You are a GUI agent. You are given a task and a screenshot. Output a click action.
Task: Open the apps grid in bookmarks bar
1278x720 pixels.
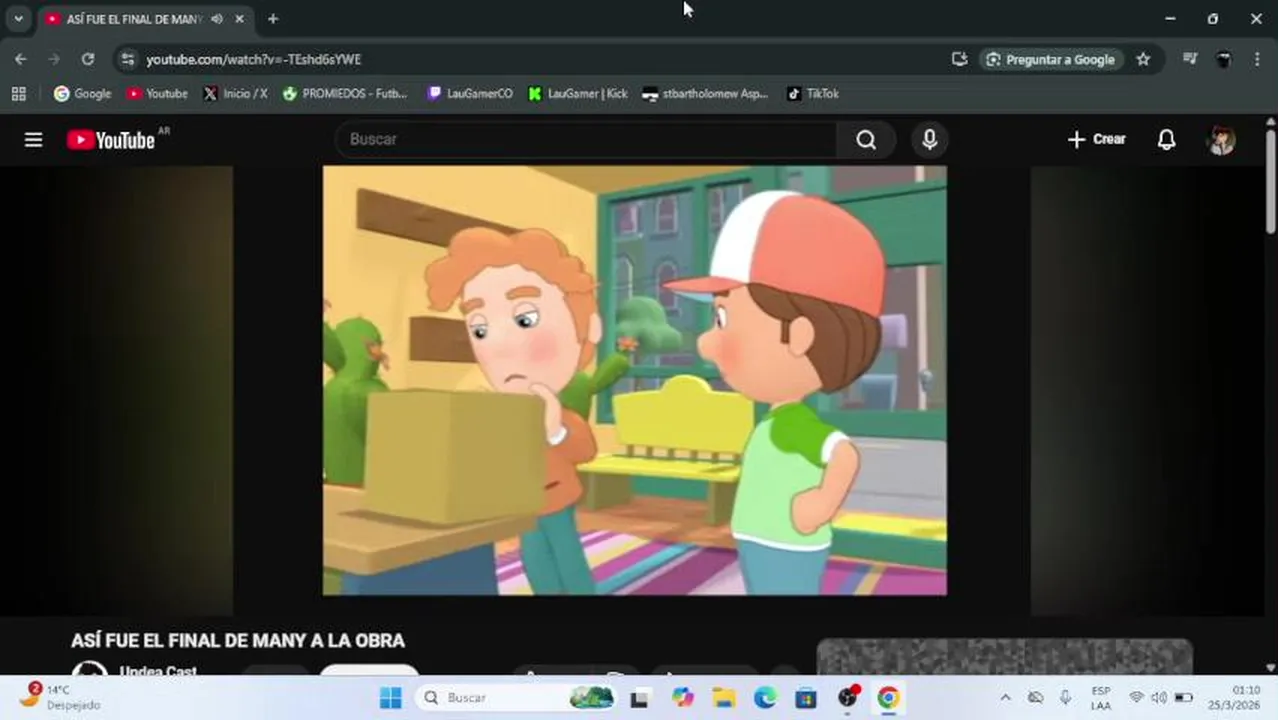click(x=18, y=94)
